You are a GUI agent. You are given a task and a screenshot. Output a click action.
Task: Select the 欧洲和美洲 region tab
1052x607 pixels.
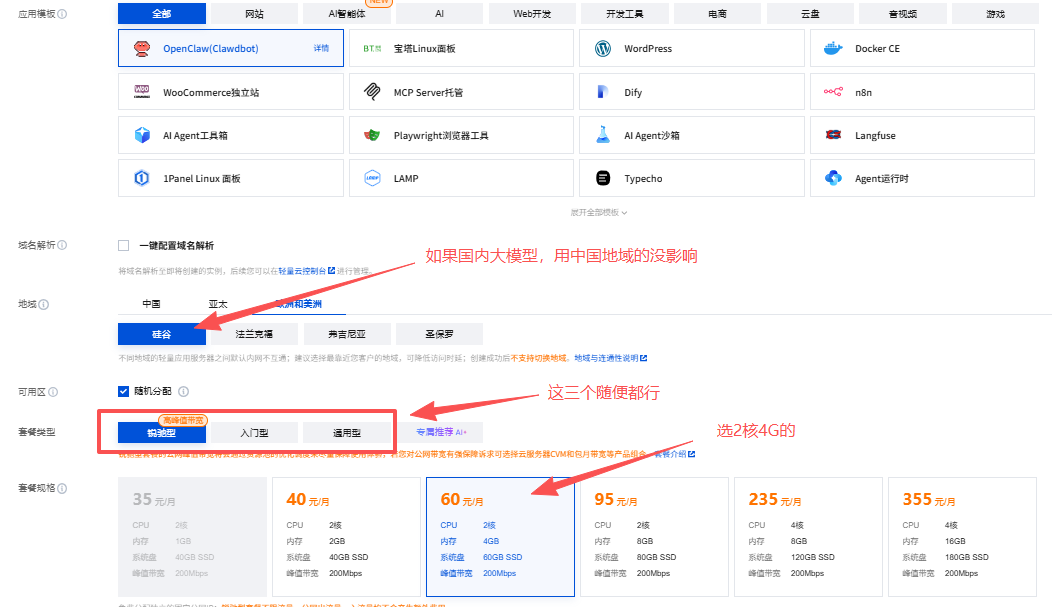[299, 304]
